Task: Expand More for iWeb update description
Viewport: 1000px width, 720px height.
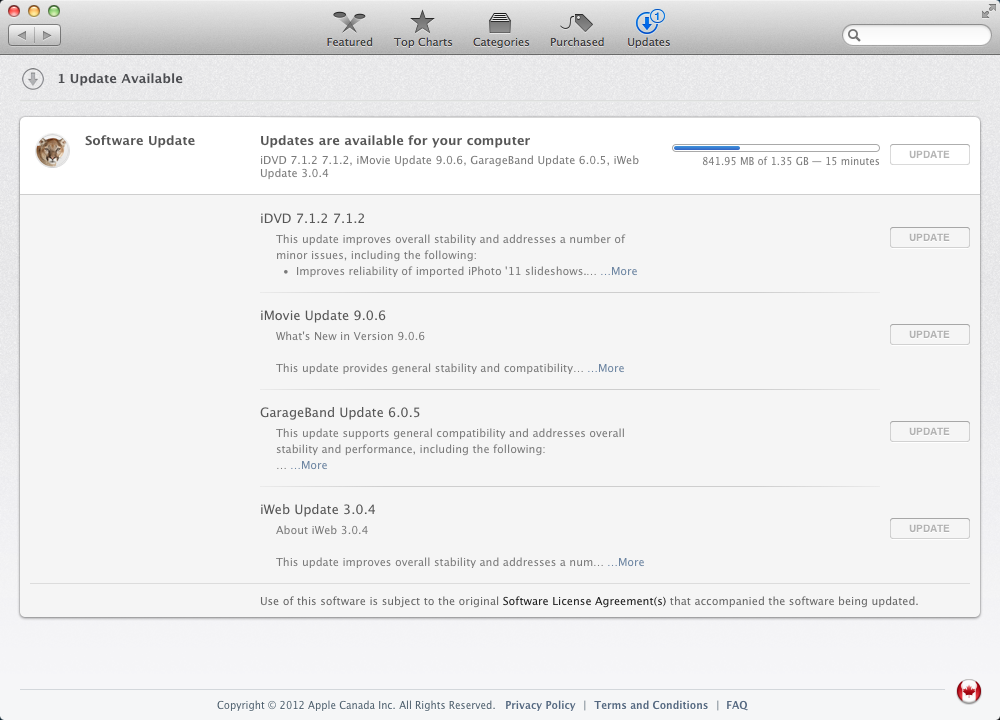Action: pos(626,562)
